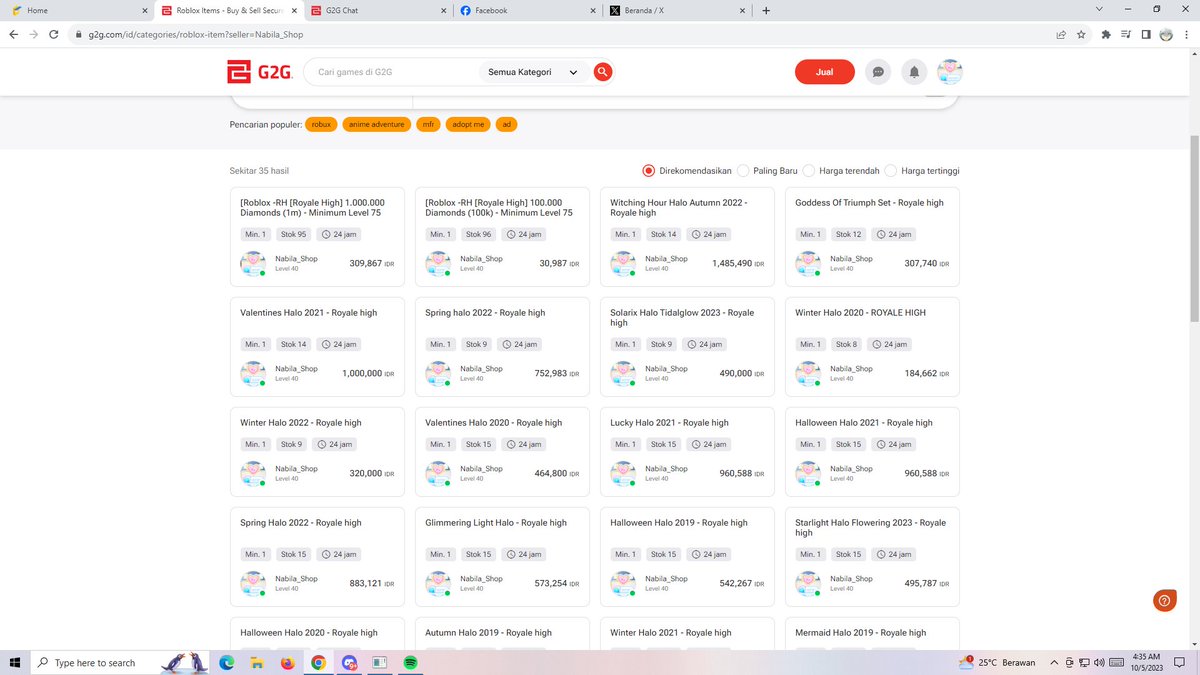
Task: Select the Harga terendah sort option
Action: (x=841, y=171)
